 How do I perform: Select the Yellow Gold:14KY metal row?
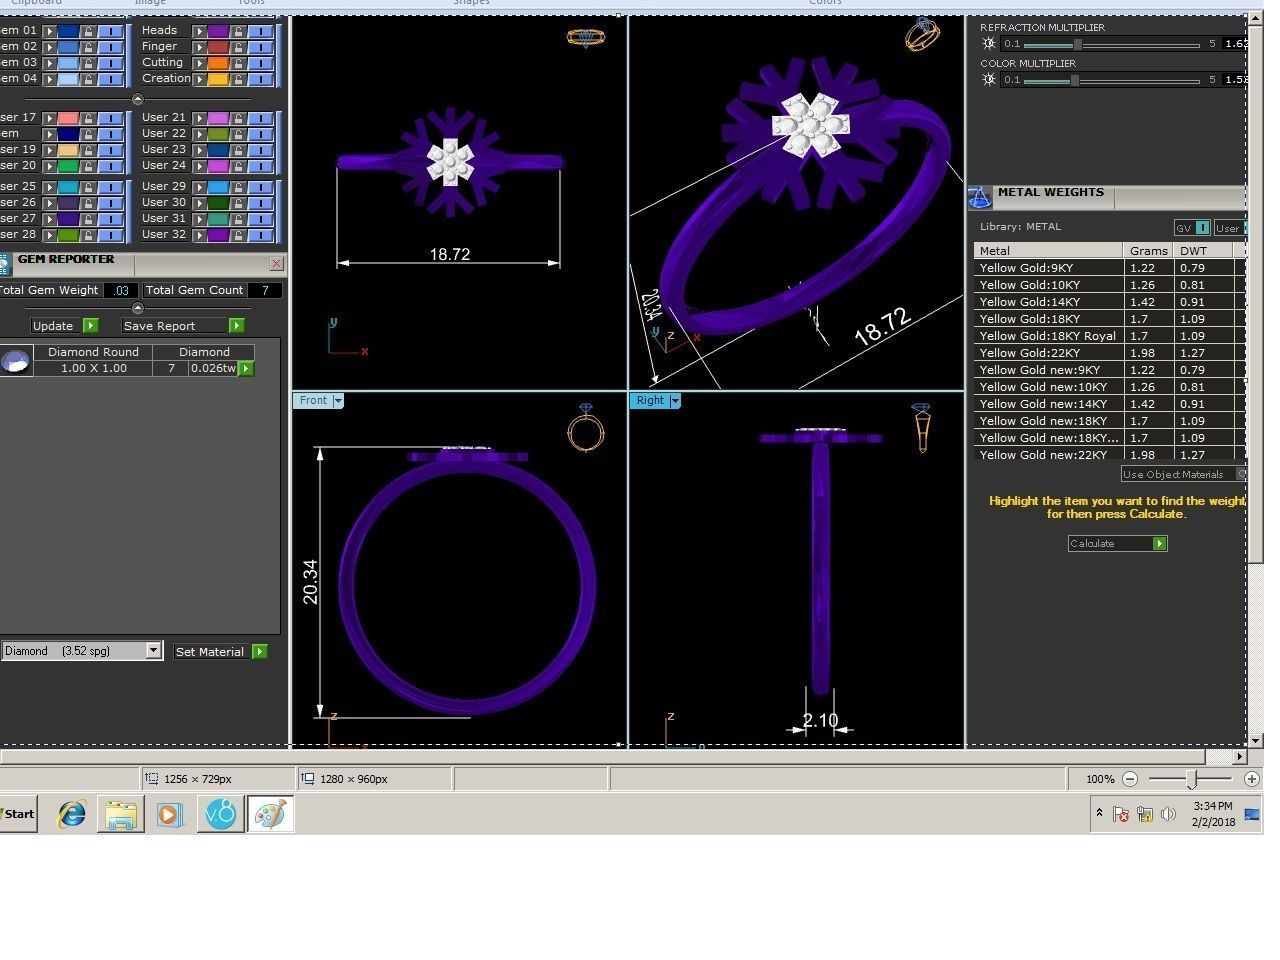tap(1108, 302)
